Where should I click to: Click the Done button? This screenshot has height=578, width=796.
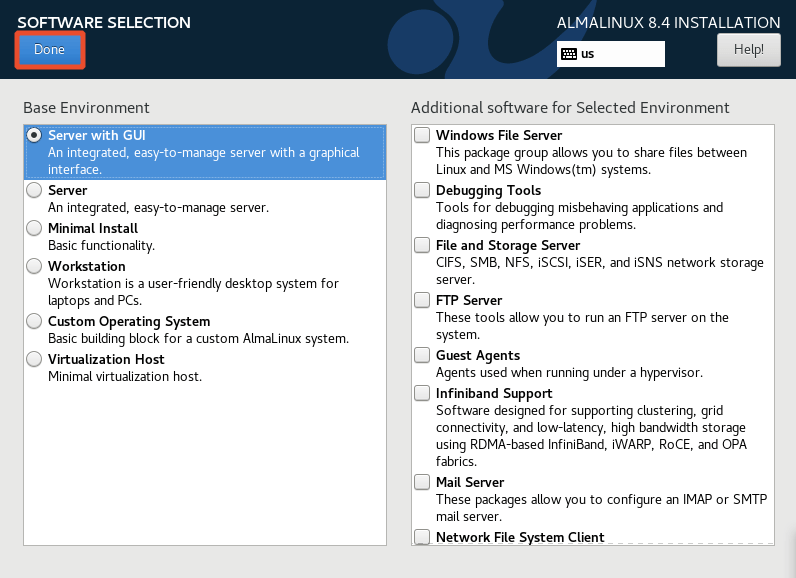pyautogui.click(x=49, y=50)
